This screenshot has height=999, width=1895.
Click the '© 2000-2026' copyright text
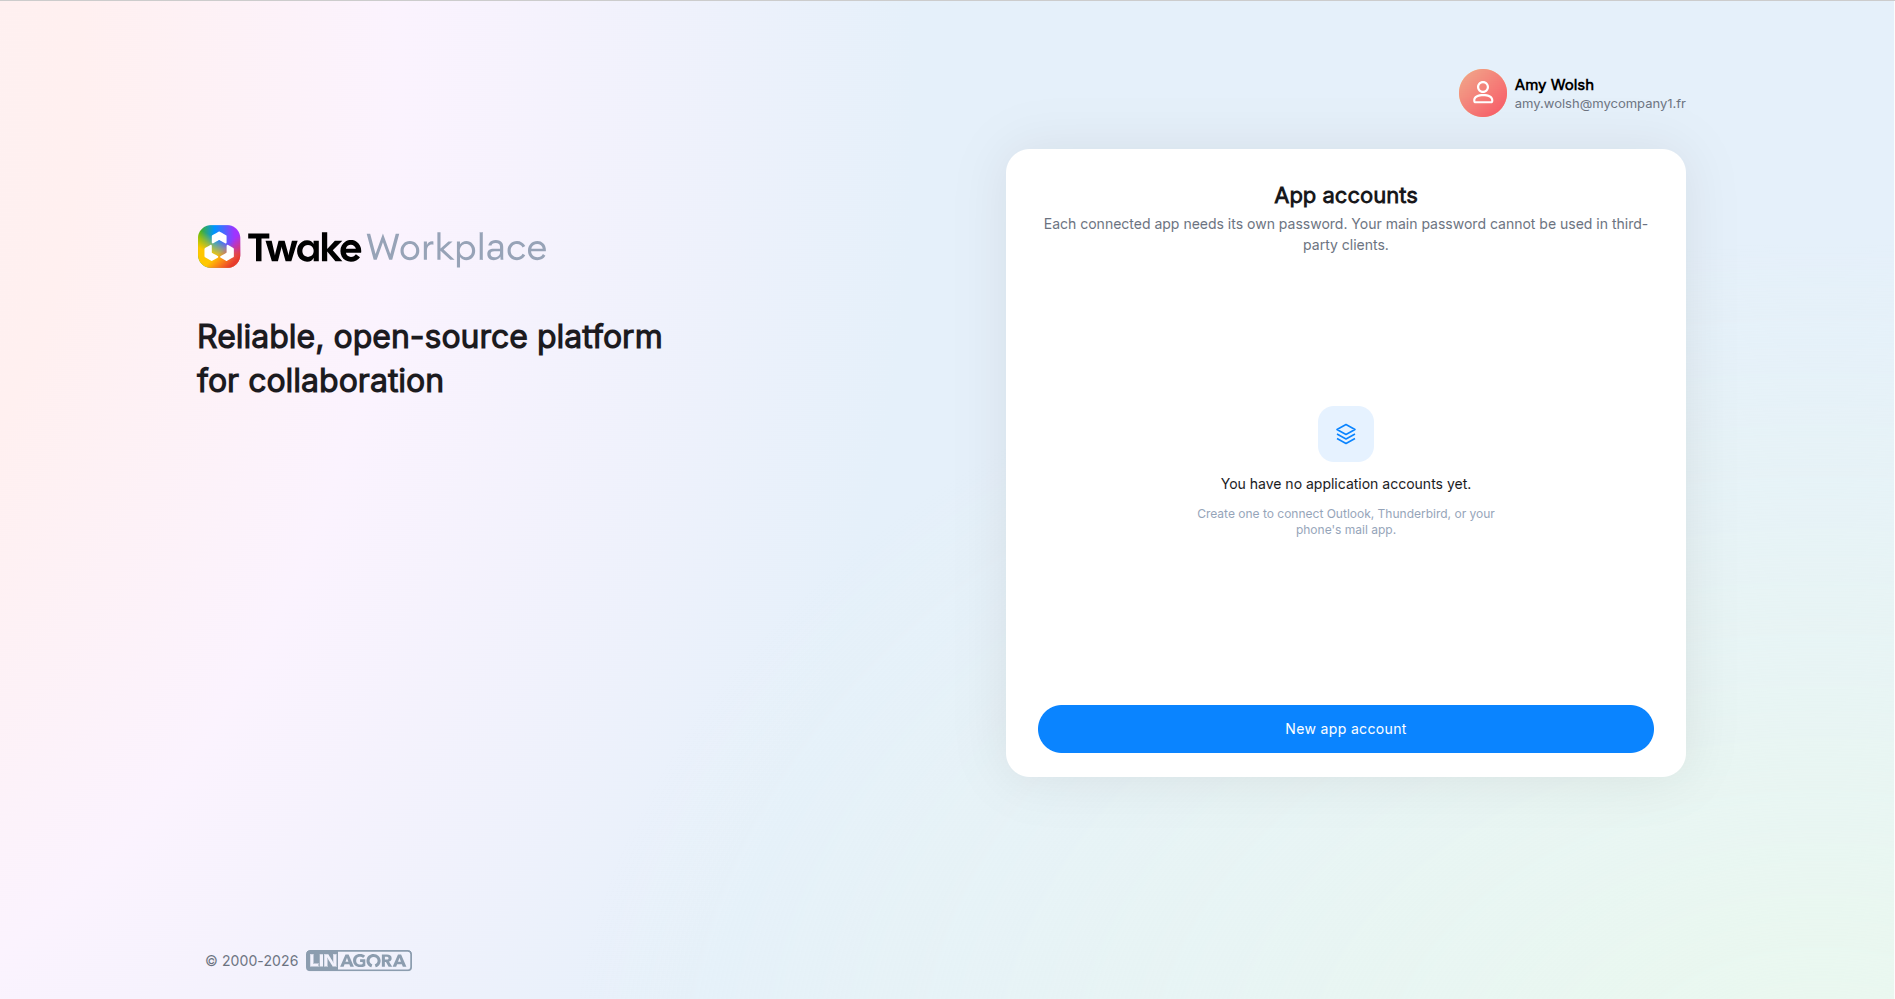[x=252, y=961]
